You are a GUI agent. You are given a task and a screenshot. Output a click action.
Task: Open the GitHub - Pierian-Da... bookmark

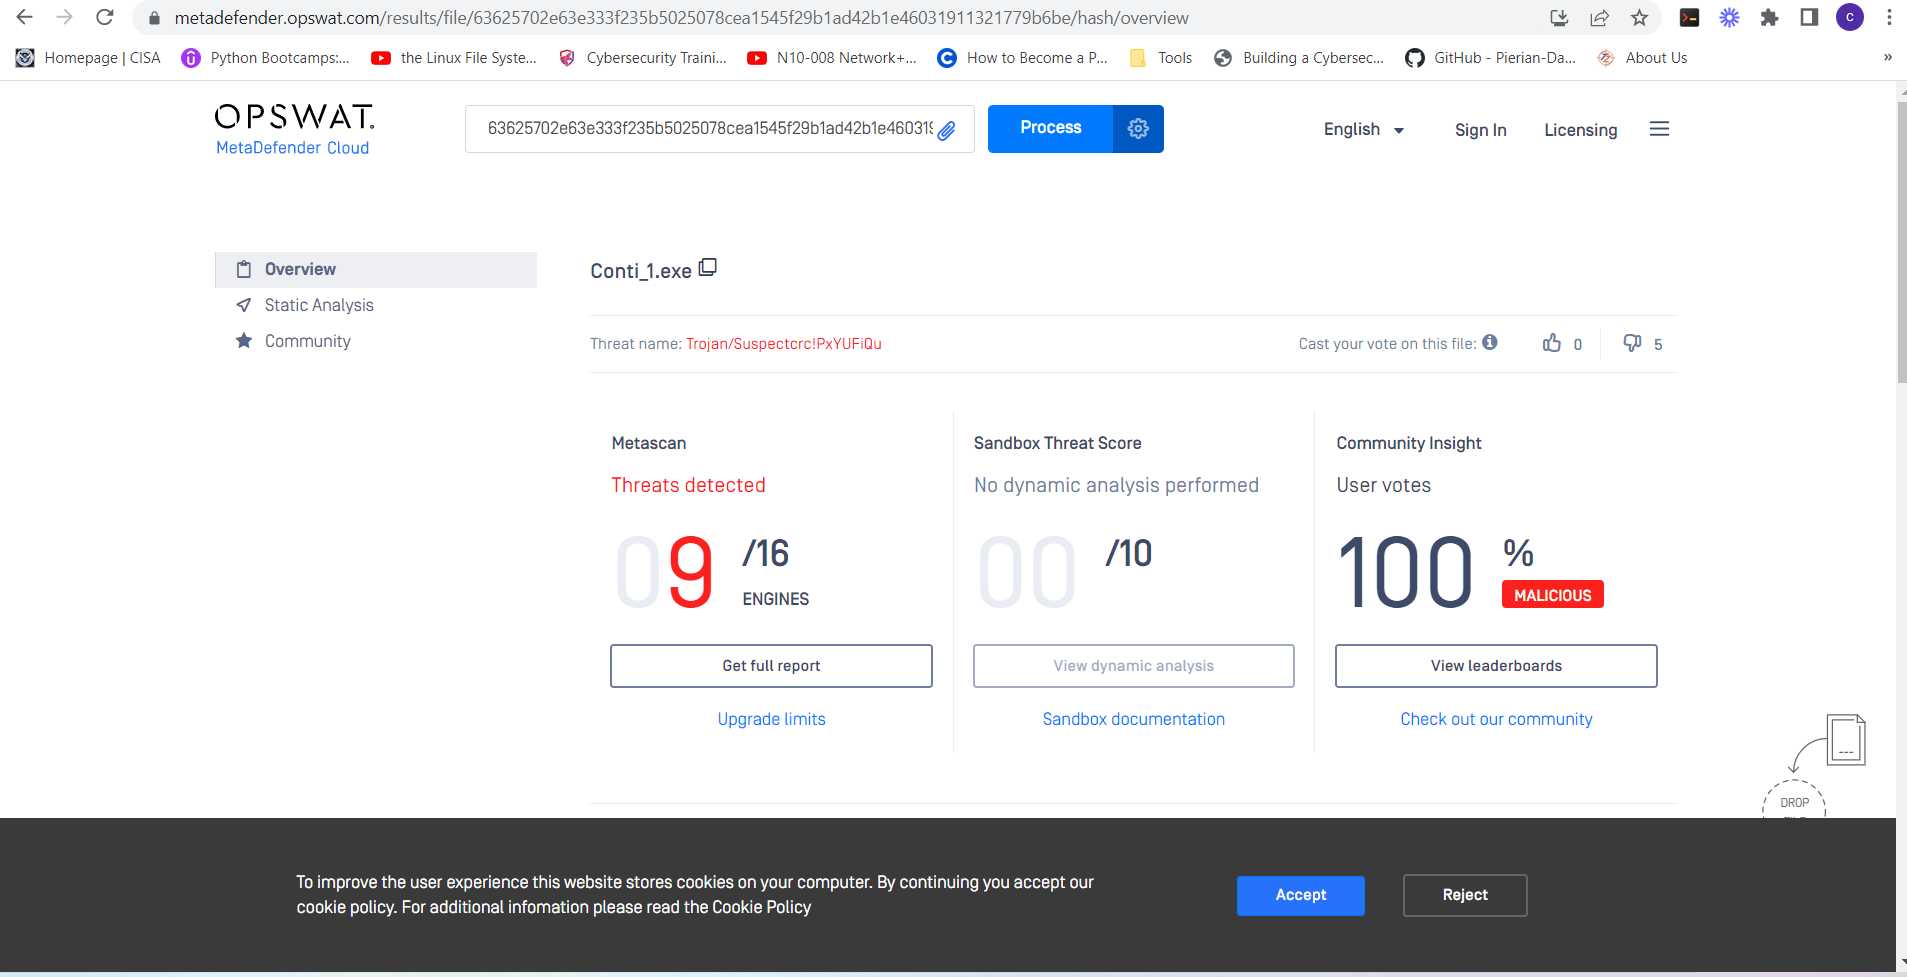pyautogui.click(x=1491, y=58)
